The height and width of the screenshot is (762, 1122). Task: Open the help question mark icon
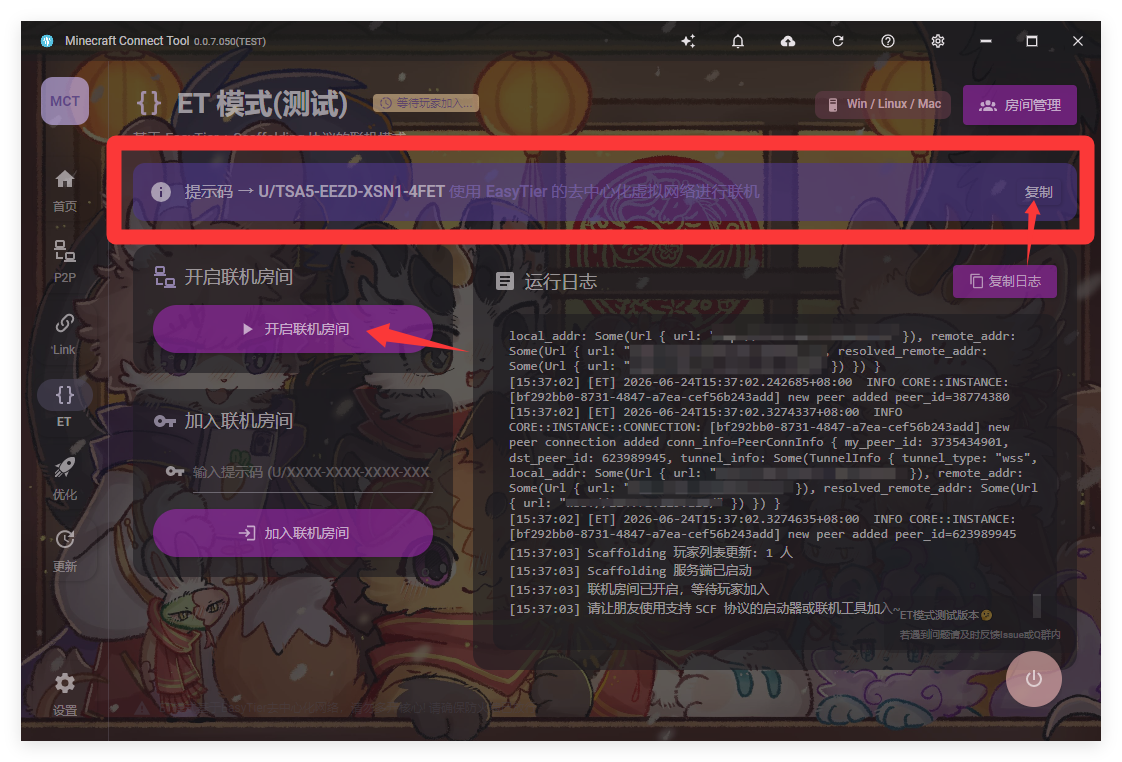[888, 41]
